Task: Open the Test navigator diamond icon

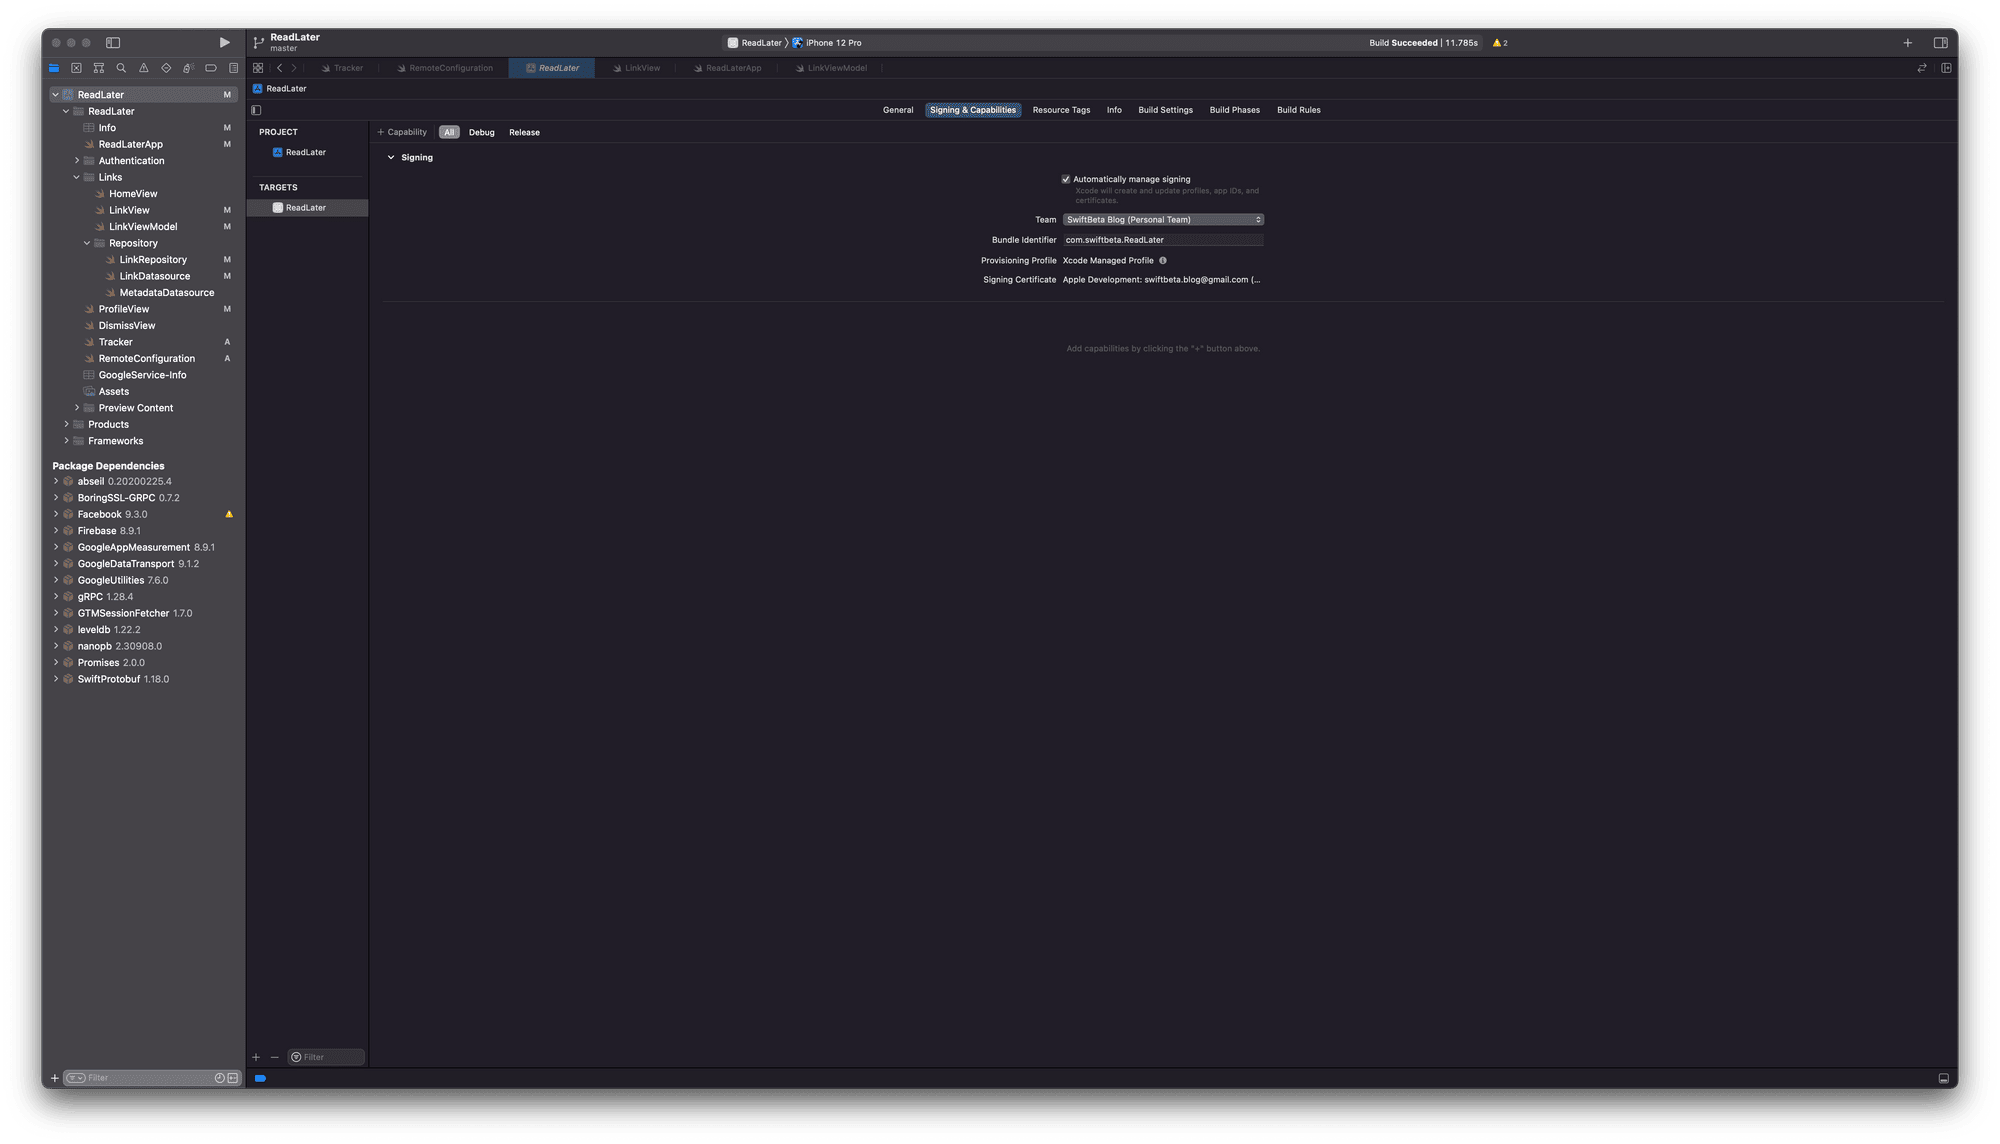Action: point(166,68)
